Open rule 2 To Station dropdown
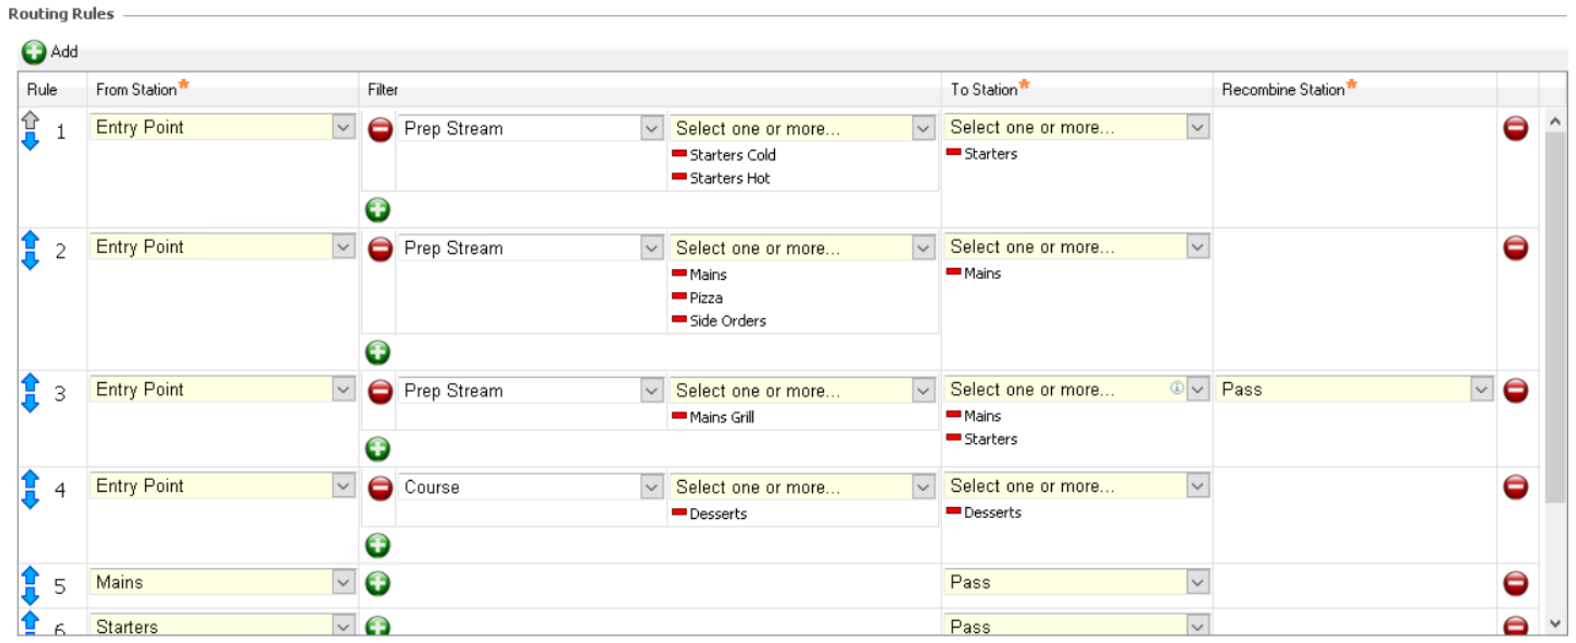 click(x=1197, y=247)
